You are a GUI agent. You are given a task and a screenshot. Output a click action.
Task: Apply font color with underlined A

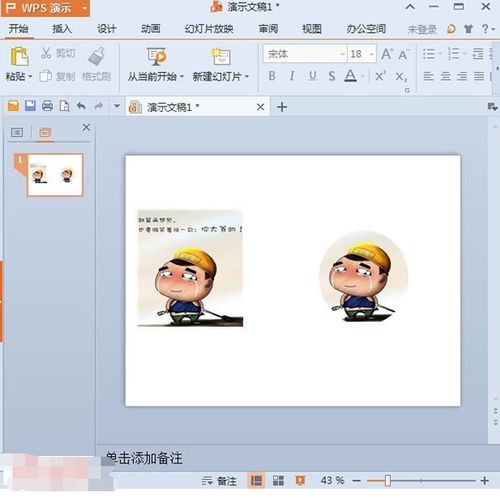tap(350, 76)
